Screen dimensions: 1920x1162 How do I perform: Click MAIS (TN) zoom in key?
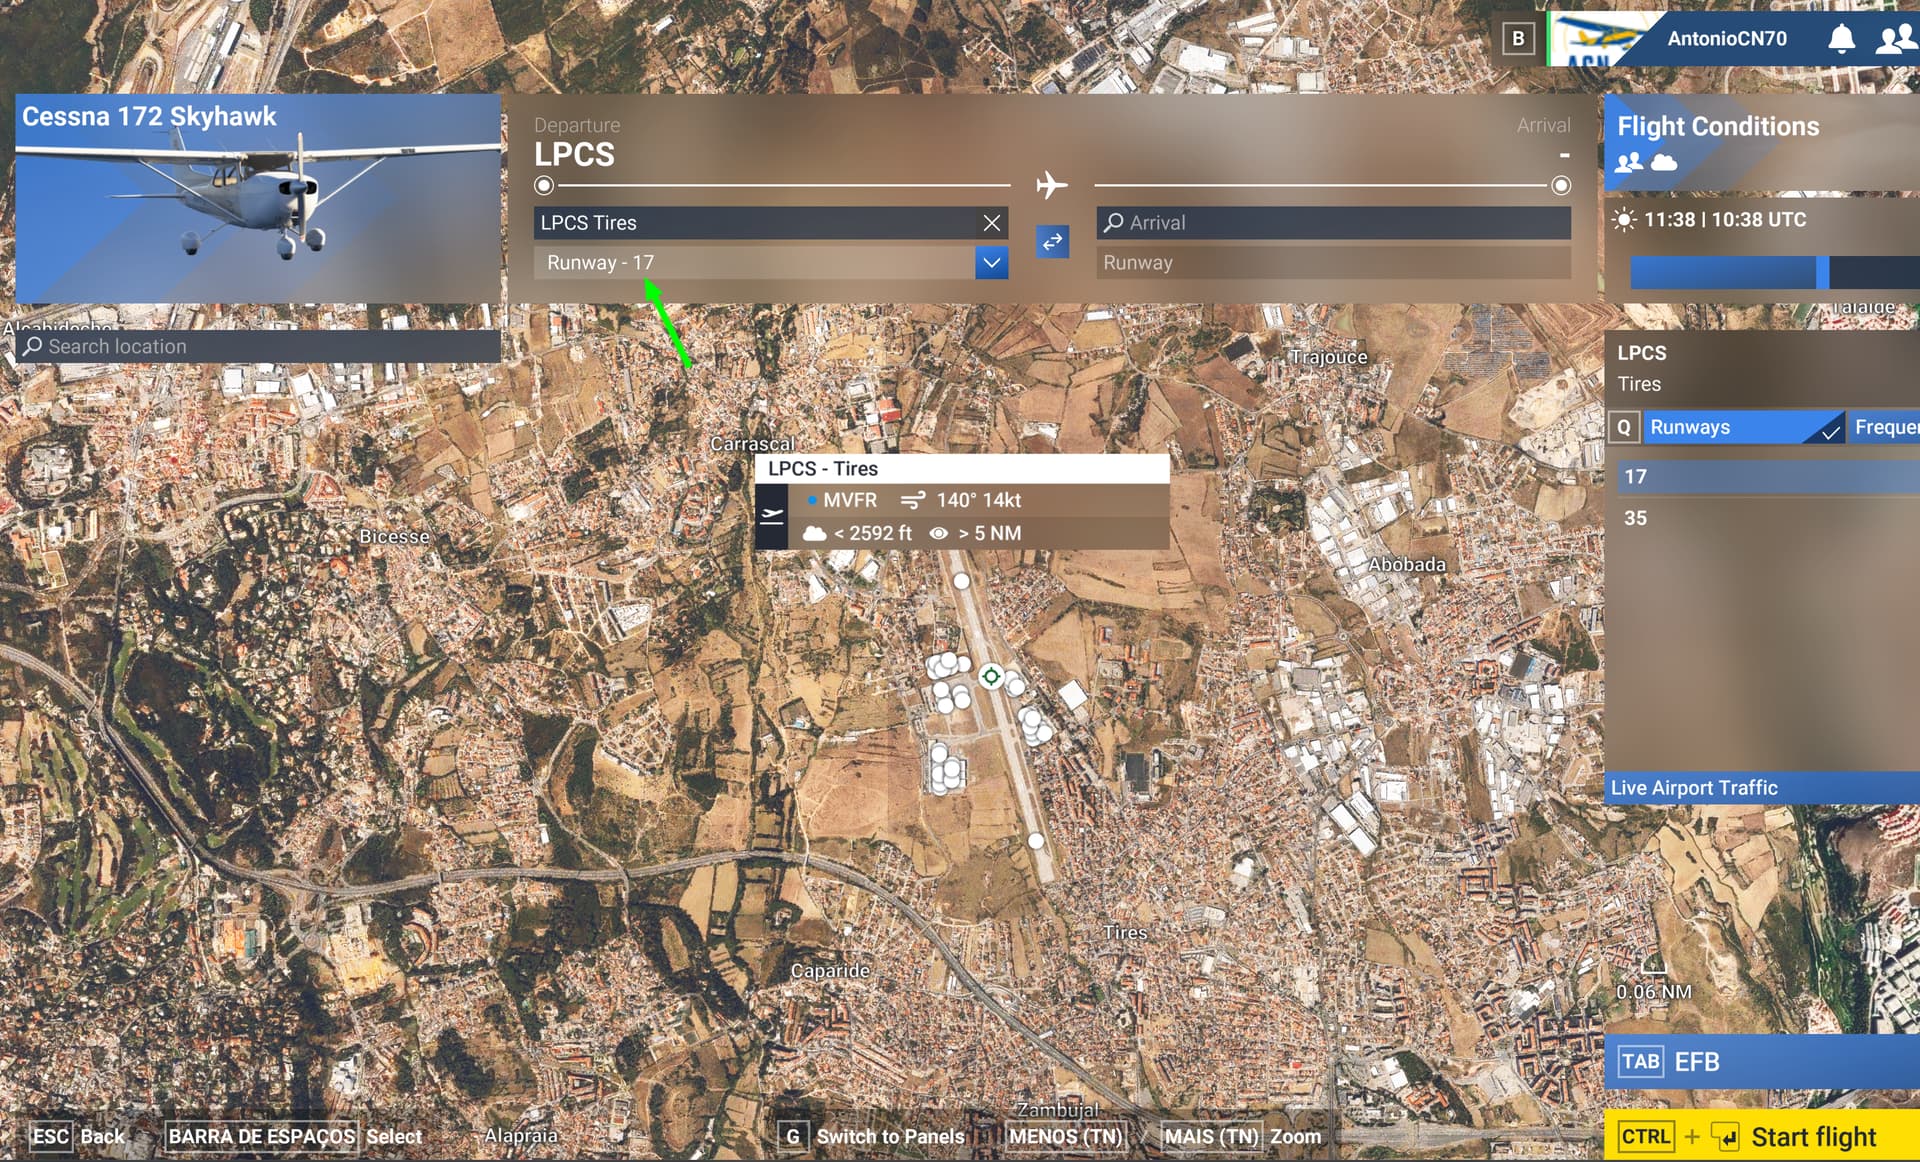pos(1211,1136)
